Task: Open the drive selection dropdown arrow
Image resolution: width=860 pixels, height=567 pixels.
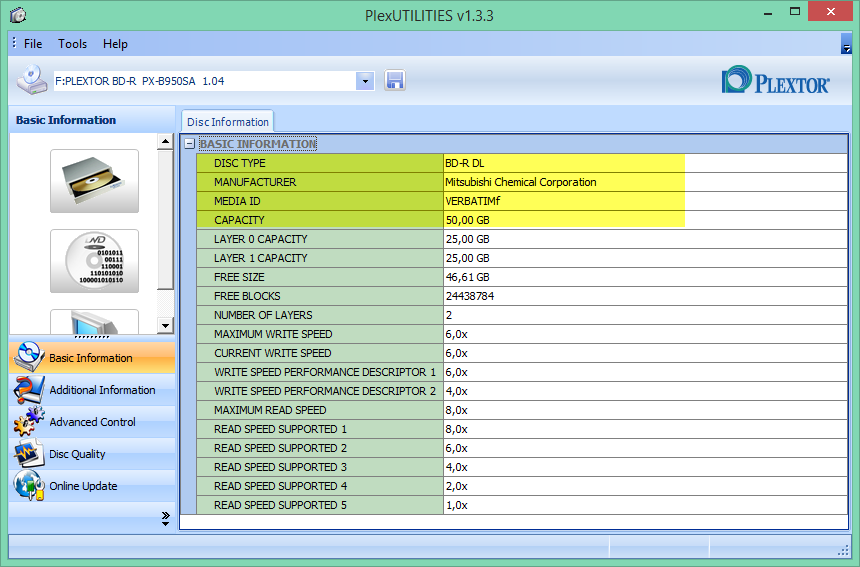Action: (365, 82)
